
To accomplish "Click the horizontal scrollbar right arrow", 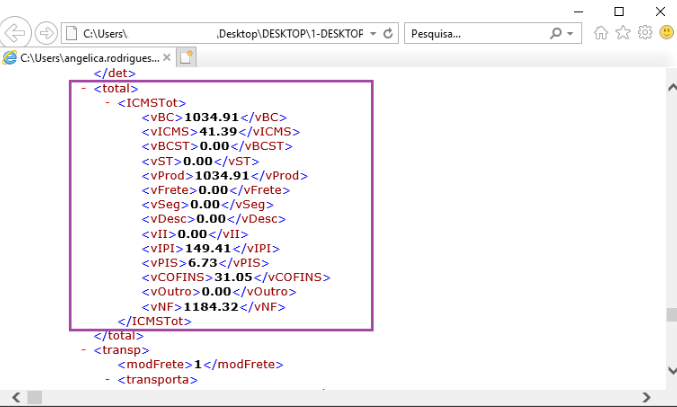I will coord(646,397).
